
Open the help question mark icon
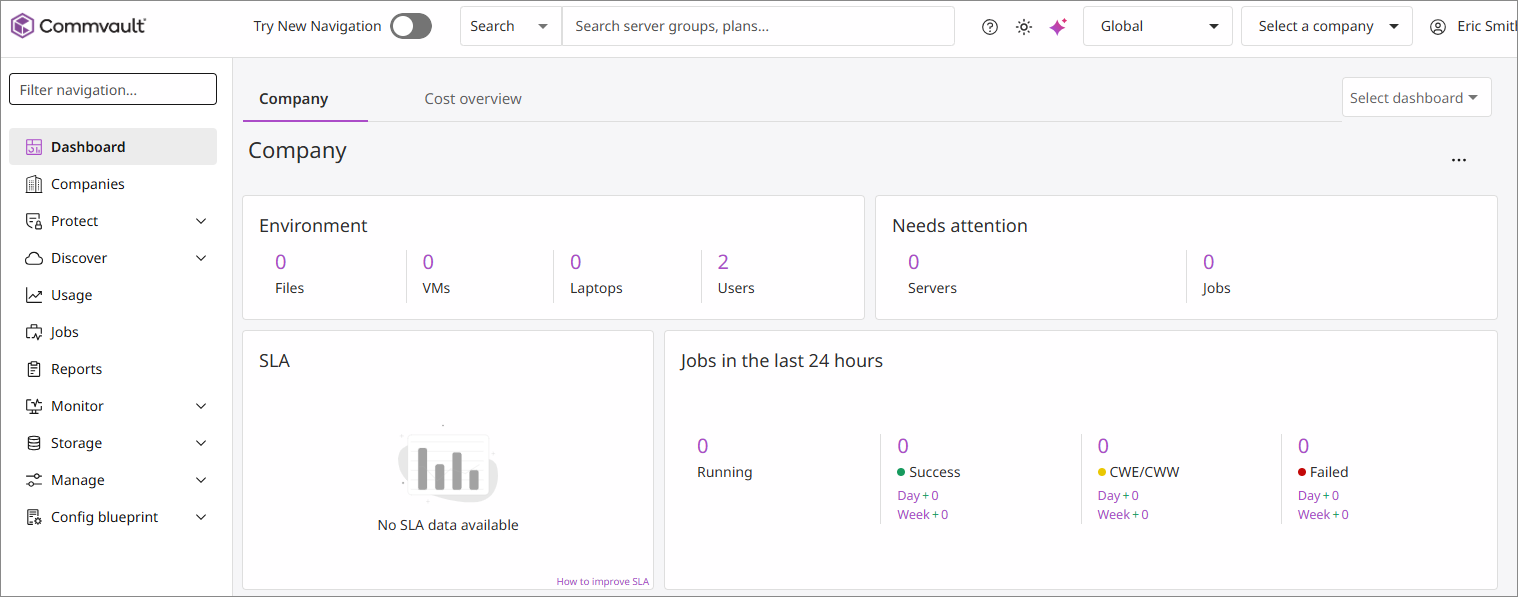click(x=990, y=27)
